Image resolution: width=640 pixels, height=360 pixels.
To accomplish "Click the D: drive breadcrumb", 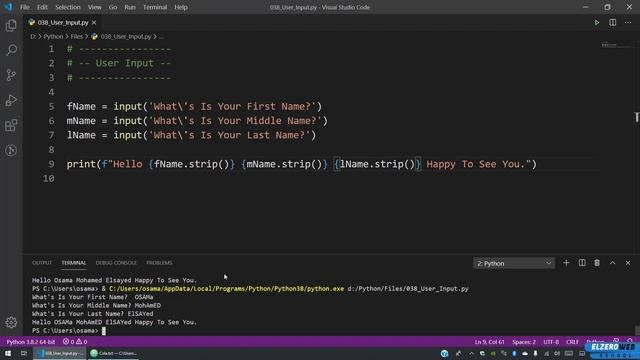I will (x=33, y=36).
